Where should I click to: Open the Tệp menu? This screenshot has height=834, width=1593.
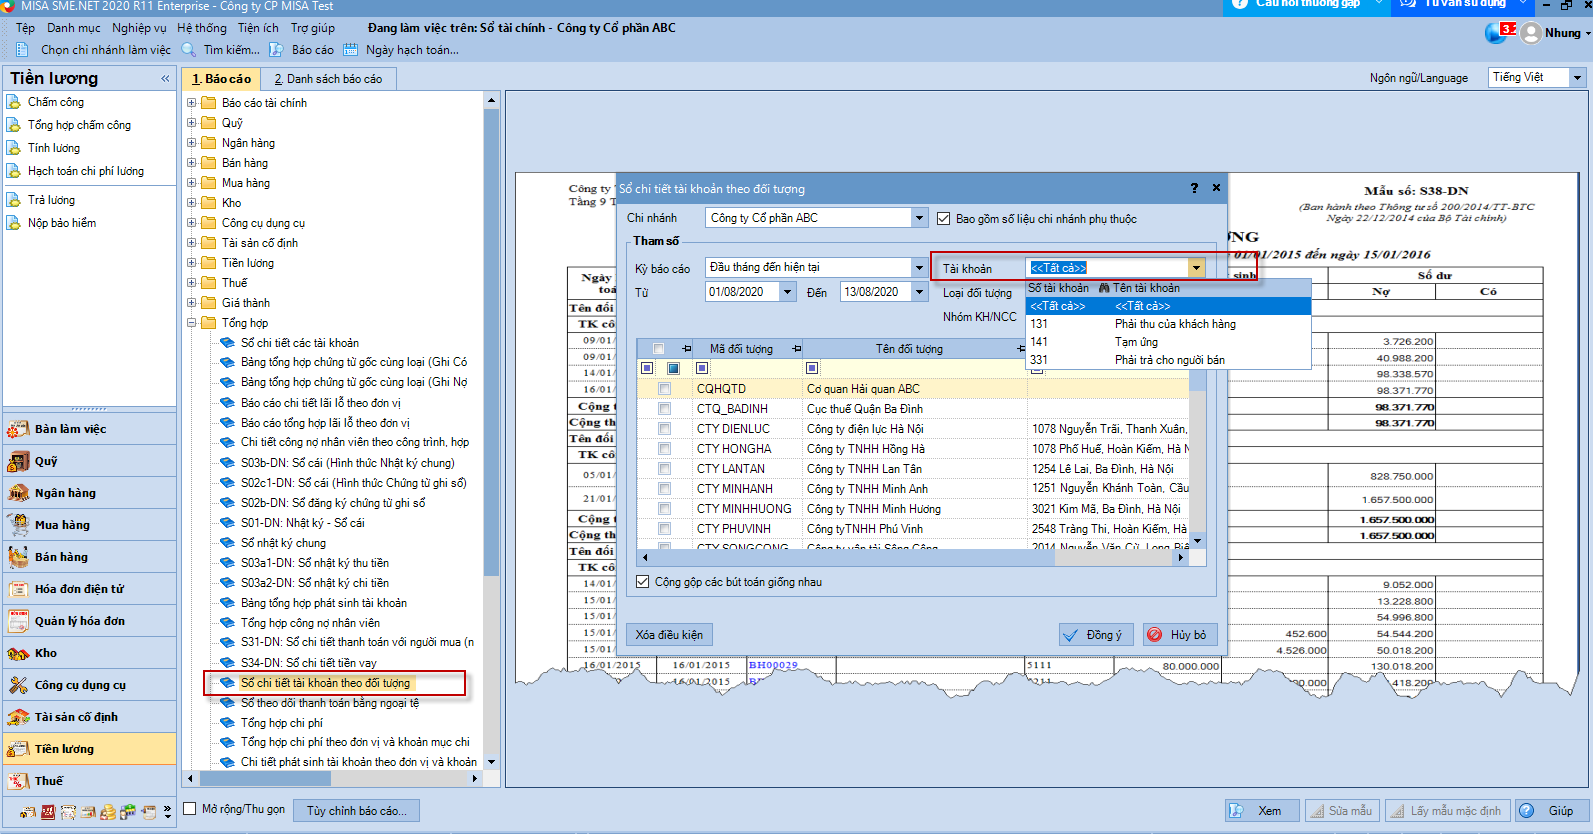tap(25, 28)
